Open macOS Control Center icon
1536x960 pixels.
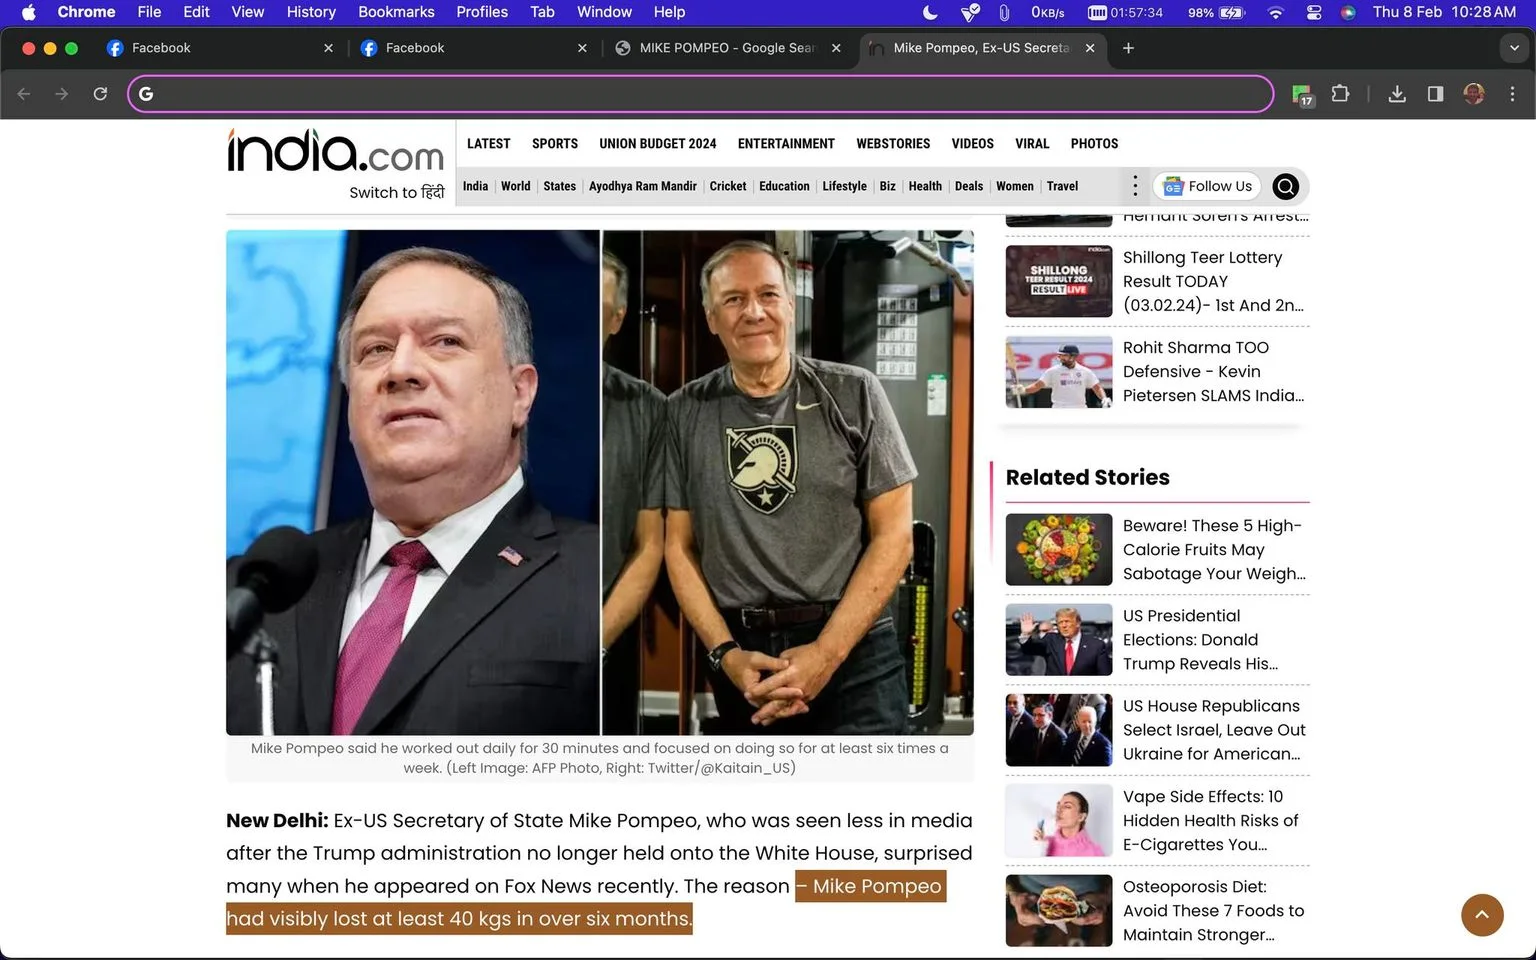point(1314,12)
